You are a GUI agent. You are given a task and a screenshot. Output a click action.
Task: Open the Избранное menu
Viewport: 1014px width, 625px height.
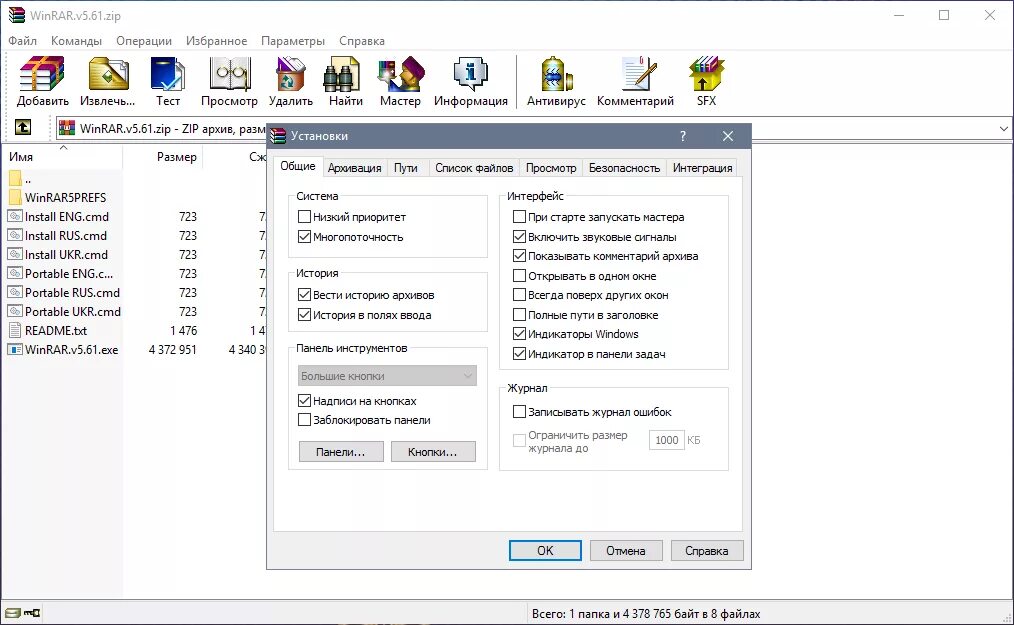tap(217, 41)
